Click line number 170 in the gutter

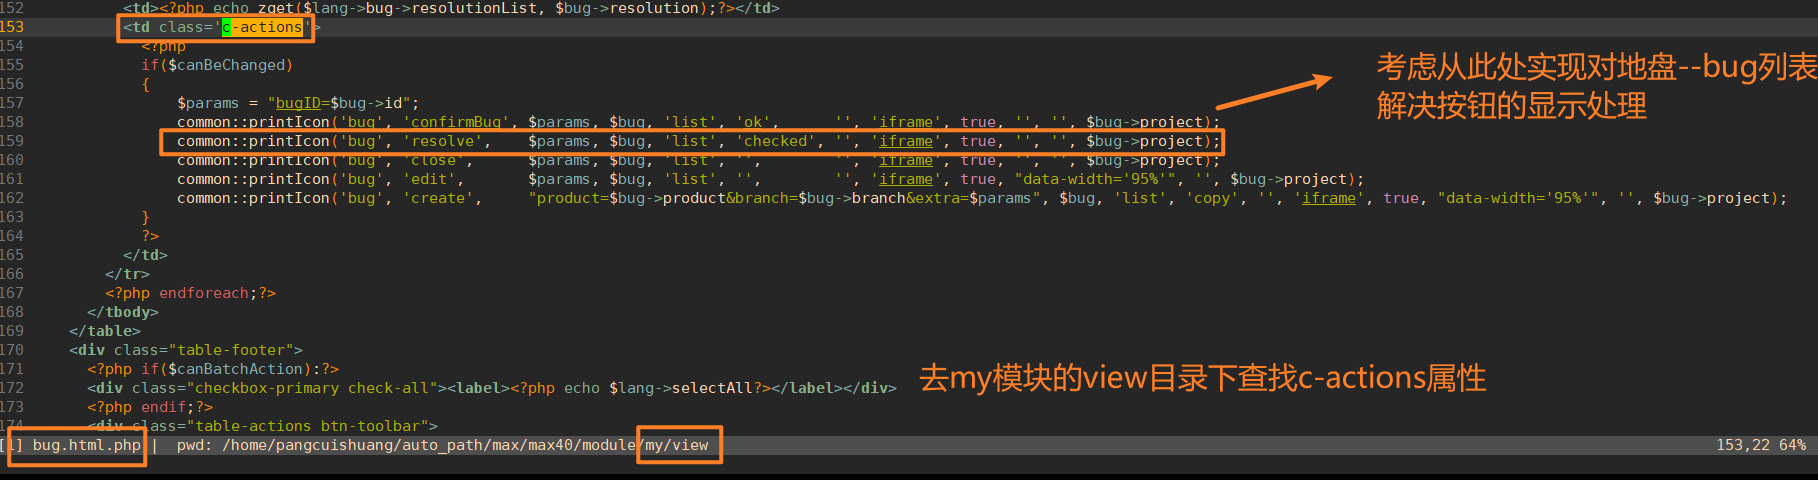12,350
